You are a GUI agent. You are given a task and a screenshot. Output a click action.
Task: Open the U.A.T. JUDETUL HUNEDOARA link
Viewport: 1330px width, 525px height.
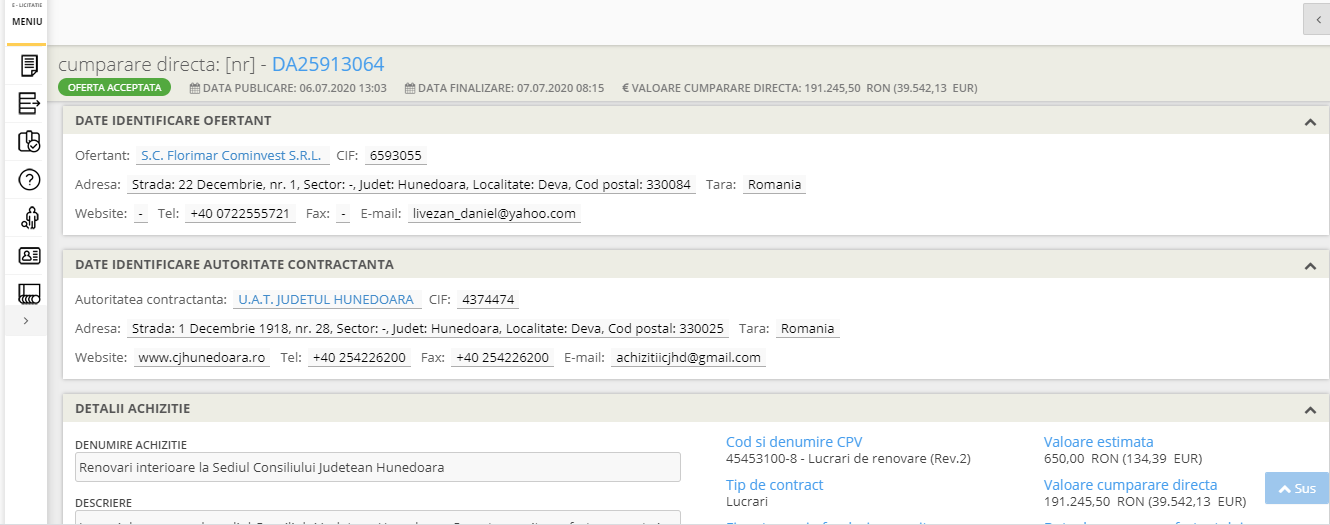[326, 299]
